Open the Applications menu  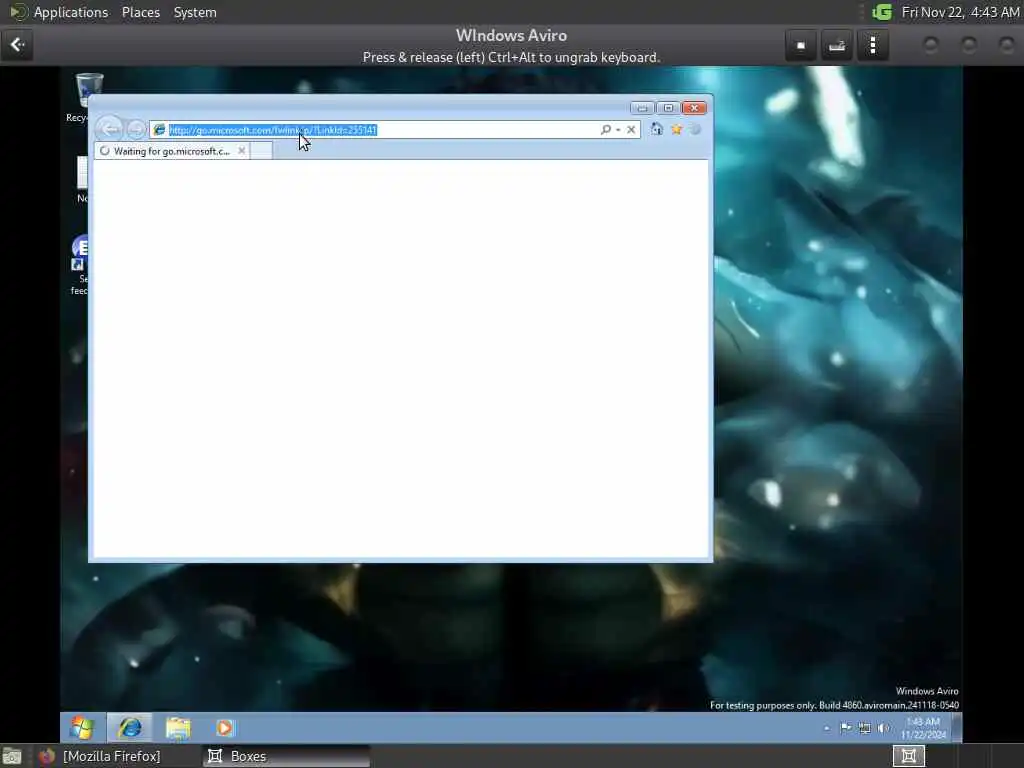[71, 12]
